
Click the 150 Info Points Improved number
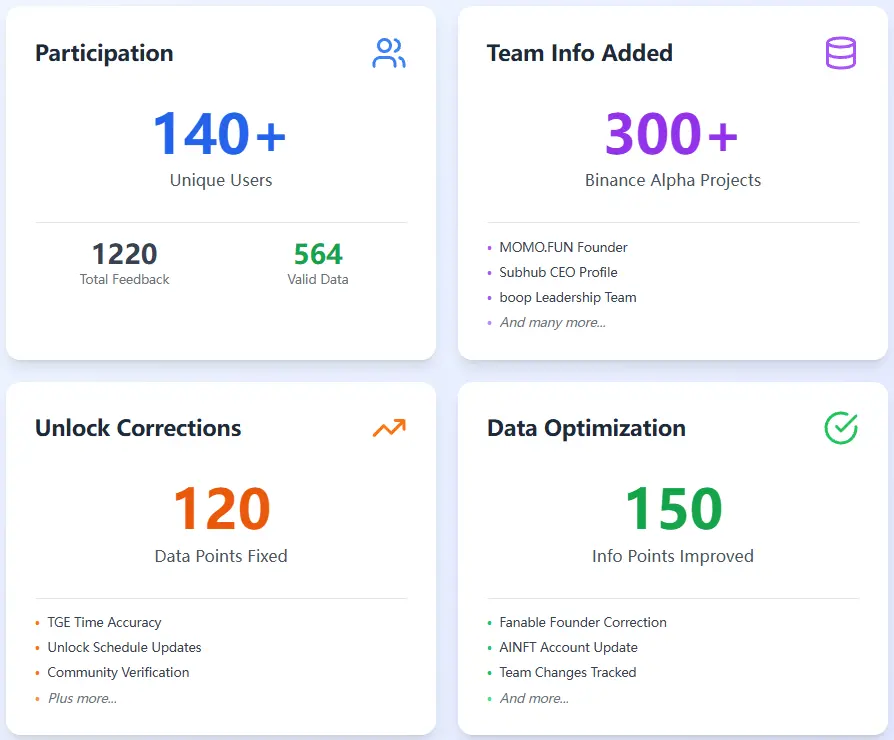point(673,509)
